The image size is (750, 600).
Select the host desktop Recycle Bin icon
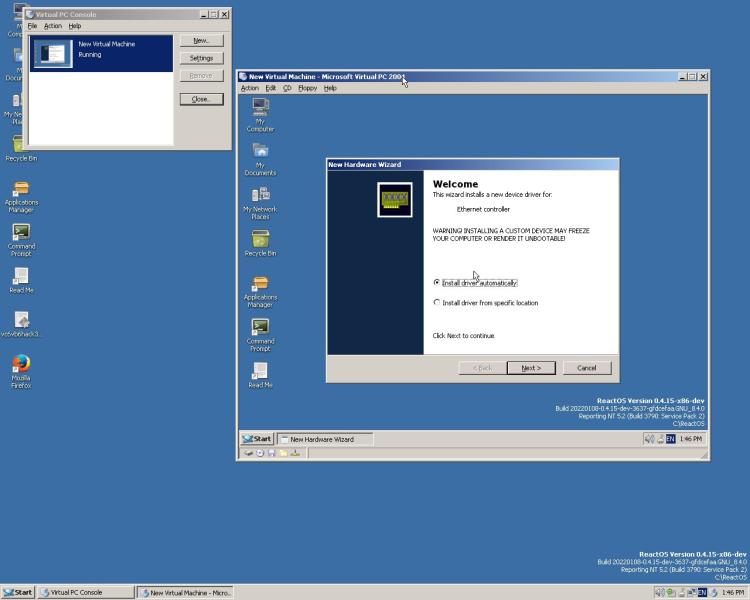[x=21, y=148]
